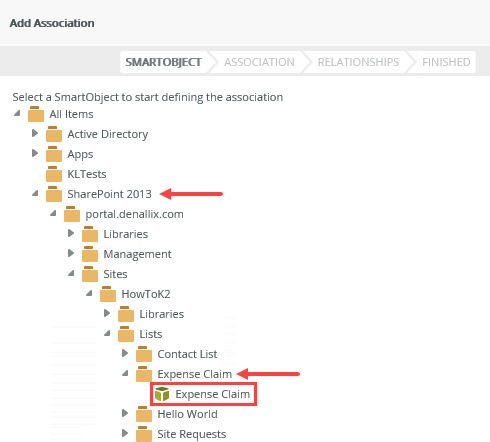Expand the Site Requests node arrow
Viewport: 490px width, 442px height.
coord(125,433)
